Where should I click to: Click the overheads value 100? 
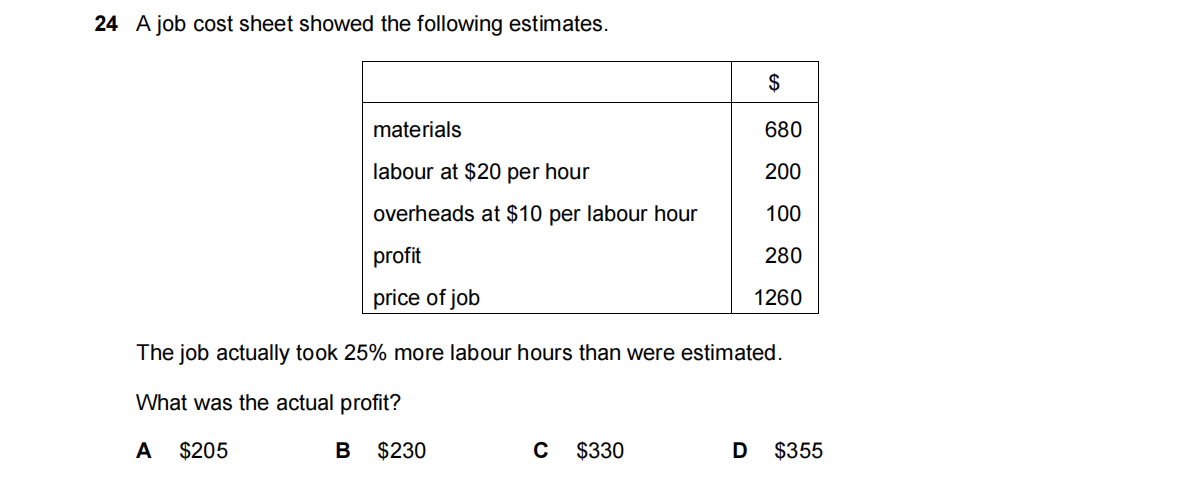782,214
